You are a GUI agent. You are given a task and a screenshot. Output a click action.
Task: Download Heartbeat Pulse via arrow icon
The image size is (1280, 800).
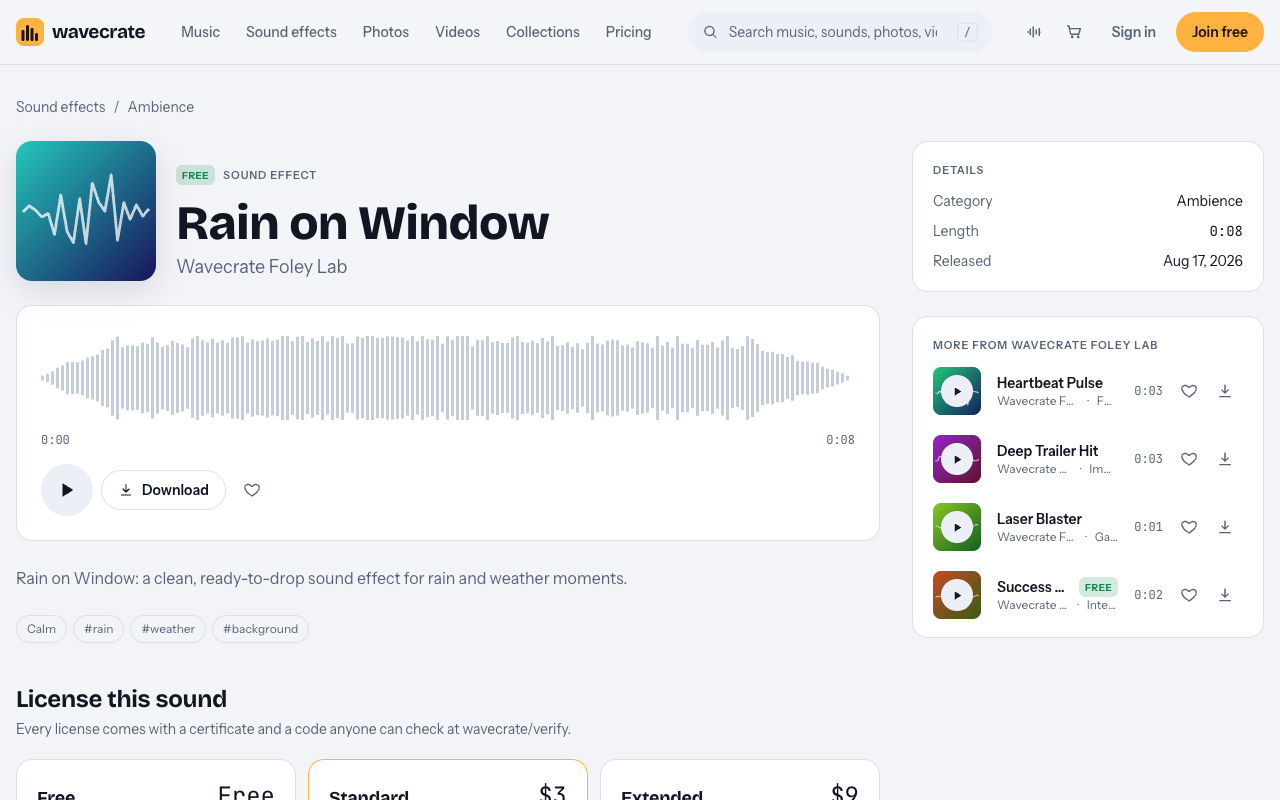[x=1225, y=391]
